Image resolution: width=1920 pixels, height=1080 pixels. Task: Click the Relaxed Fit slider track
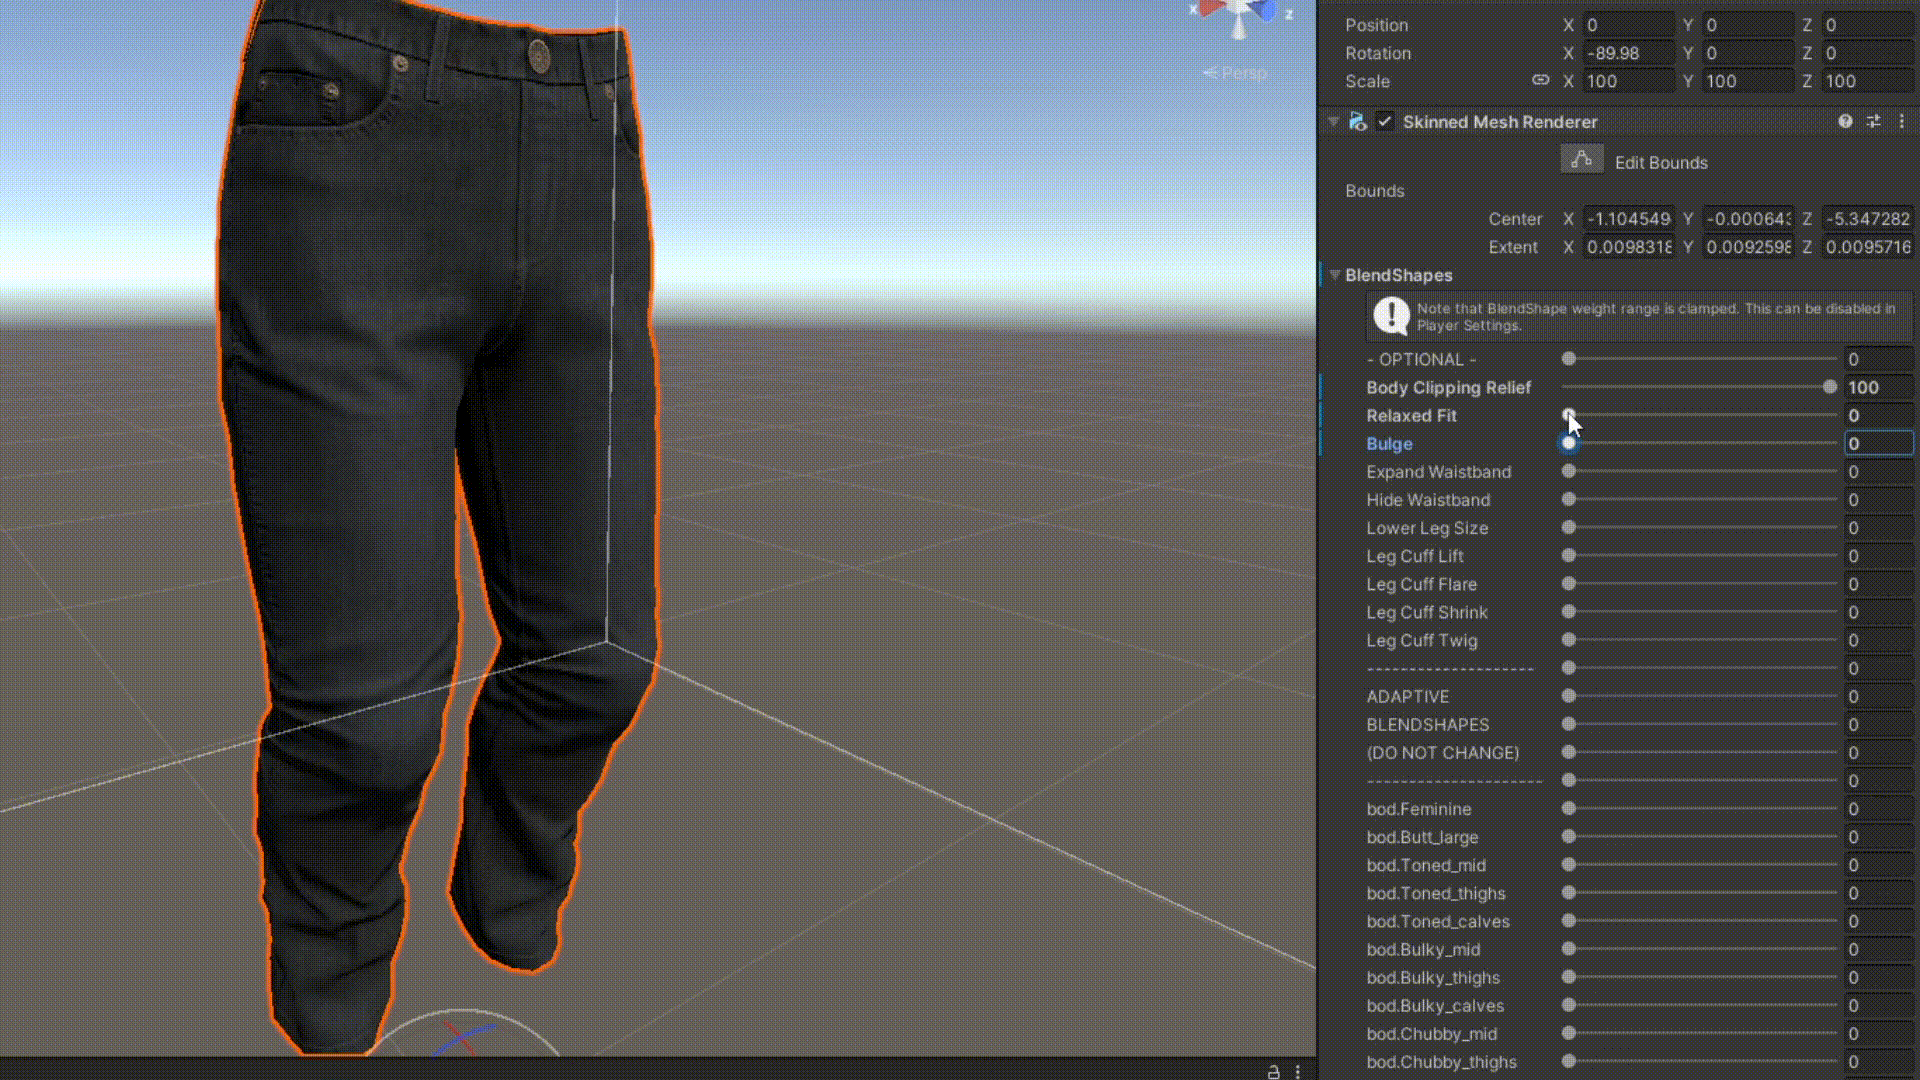point(1700,415)
